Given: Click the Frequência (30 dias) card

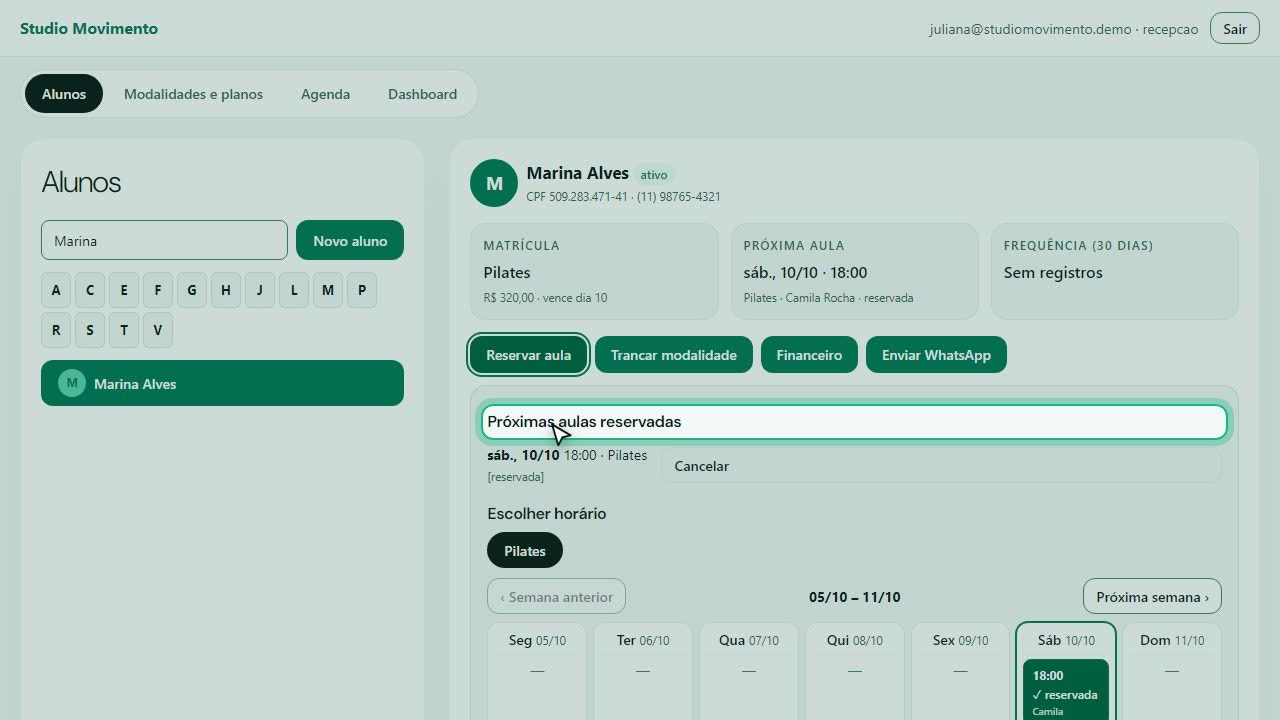Looking at the screenshot, I should [x=1114, y=271].
